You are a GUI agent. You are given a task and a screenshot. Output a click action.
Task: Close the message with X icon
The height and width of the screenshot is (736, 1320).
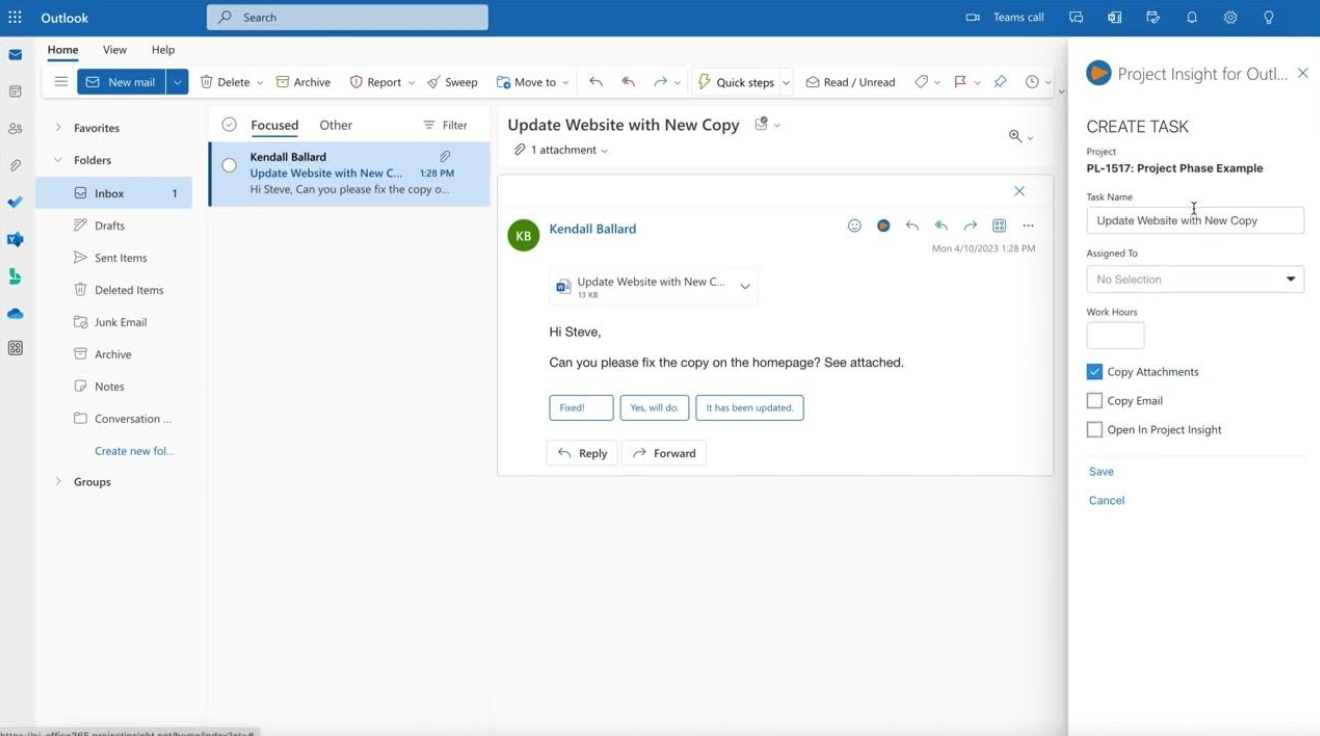[1019, 191]
